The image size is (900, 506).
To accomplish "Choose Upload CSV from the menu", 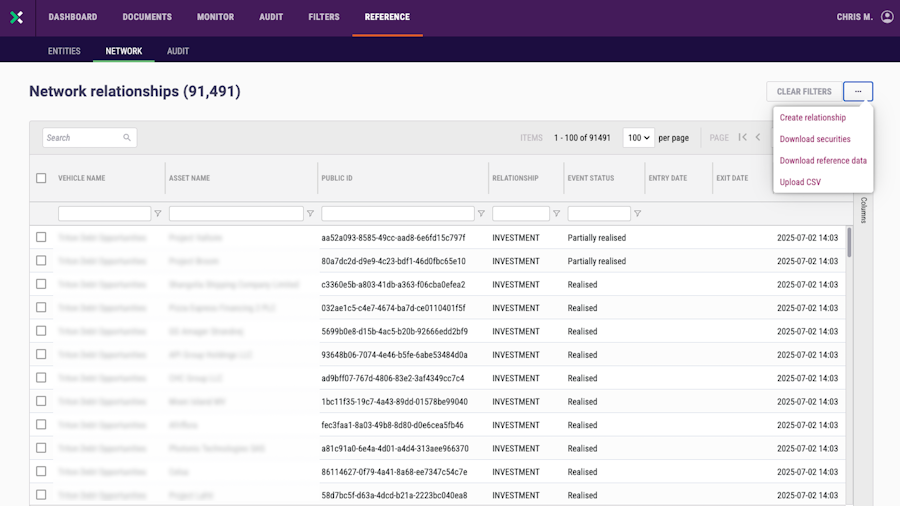I will tap(800, 182).
